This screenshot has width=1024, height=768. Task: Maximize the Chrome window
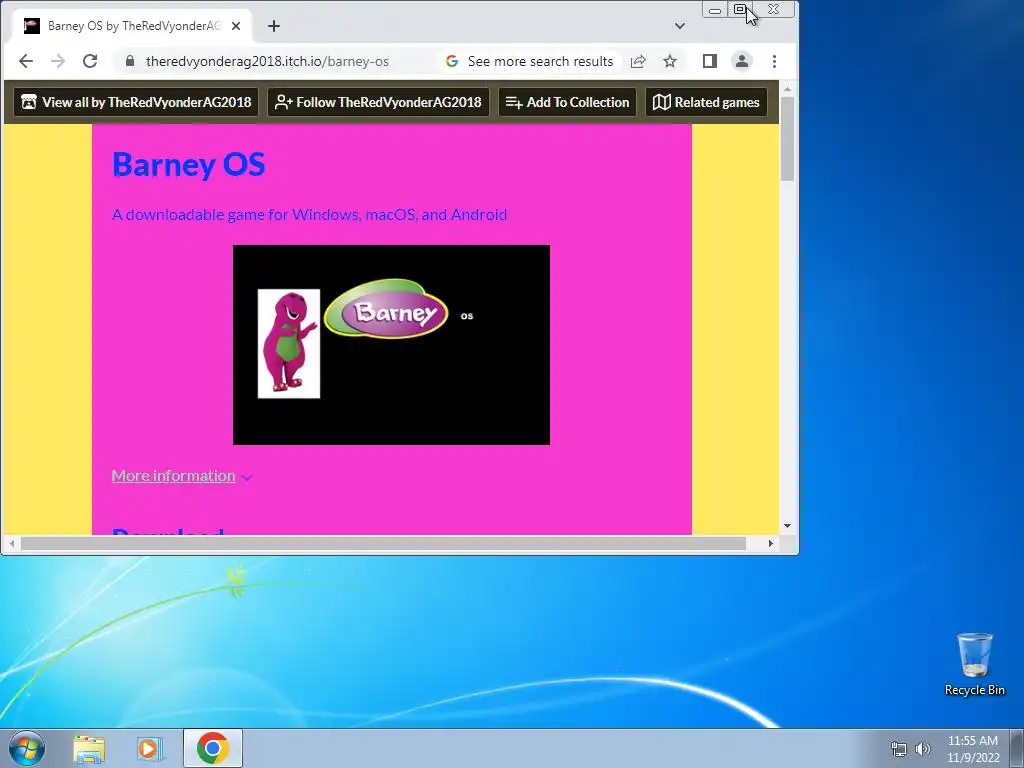pyautogui.click(x=740, y=10)
